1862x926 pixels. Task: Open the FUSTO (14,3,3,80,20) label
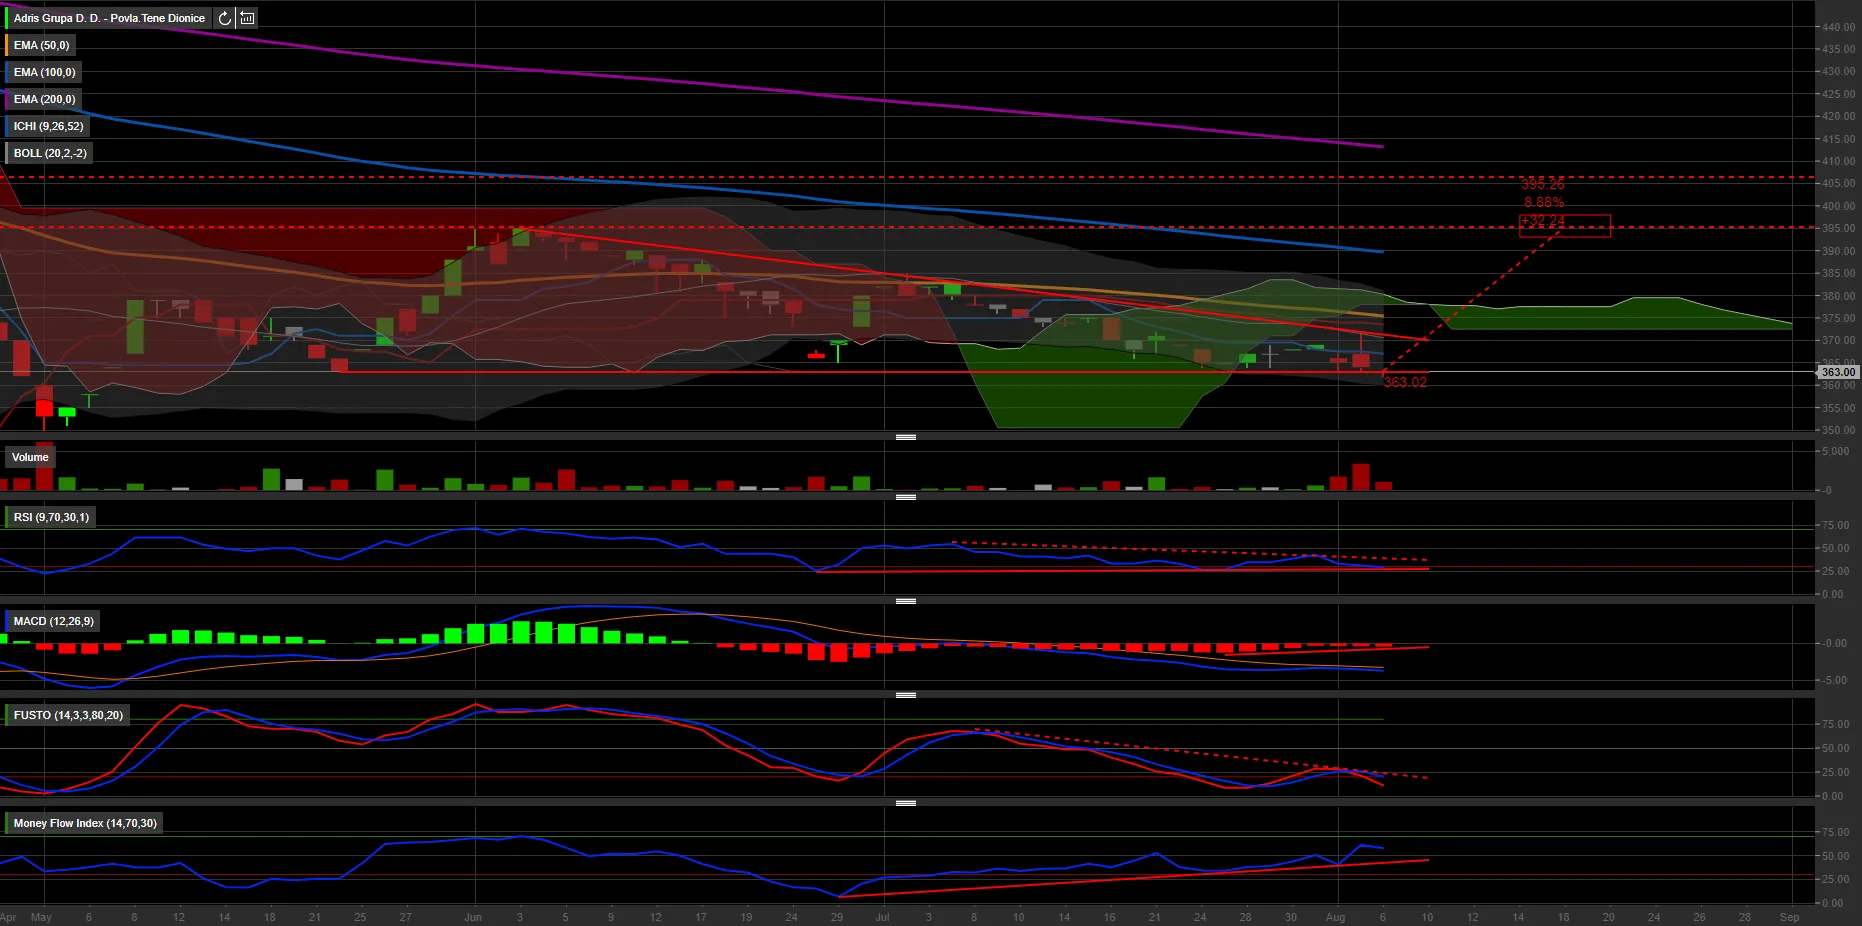coord(68,715)
